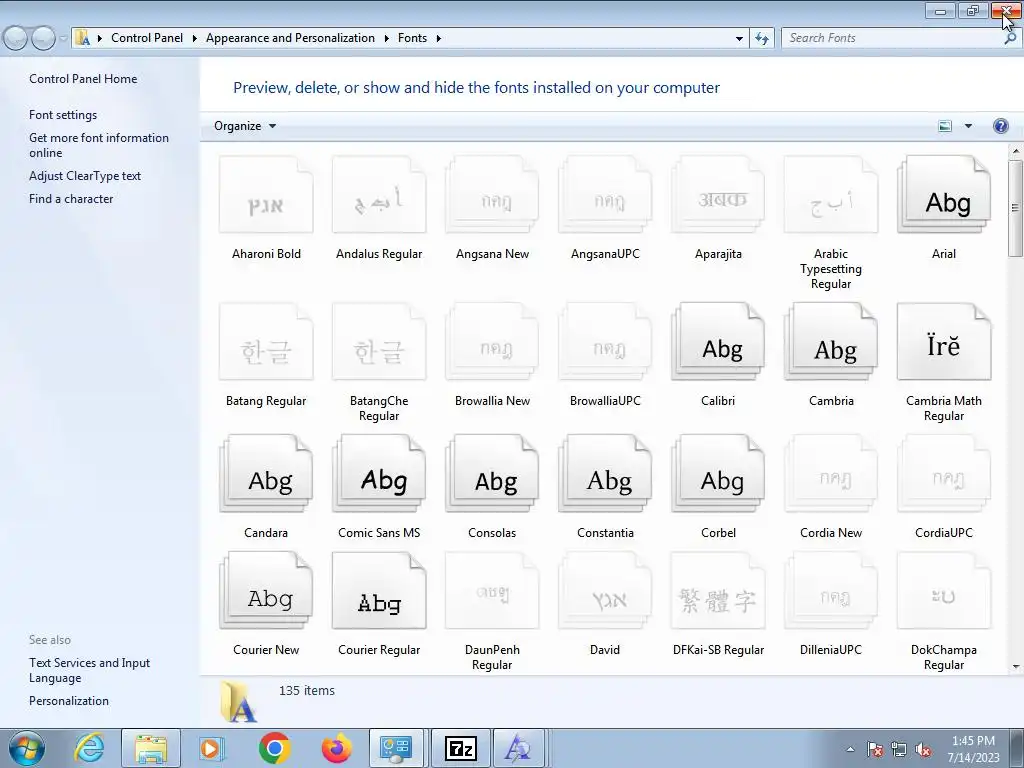This screenshot has width=1024, height=768.
Task: Select the DFKai-SB Regular font icon
Action: (718, 590)
